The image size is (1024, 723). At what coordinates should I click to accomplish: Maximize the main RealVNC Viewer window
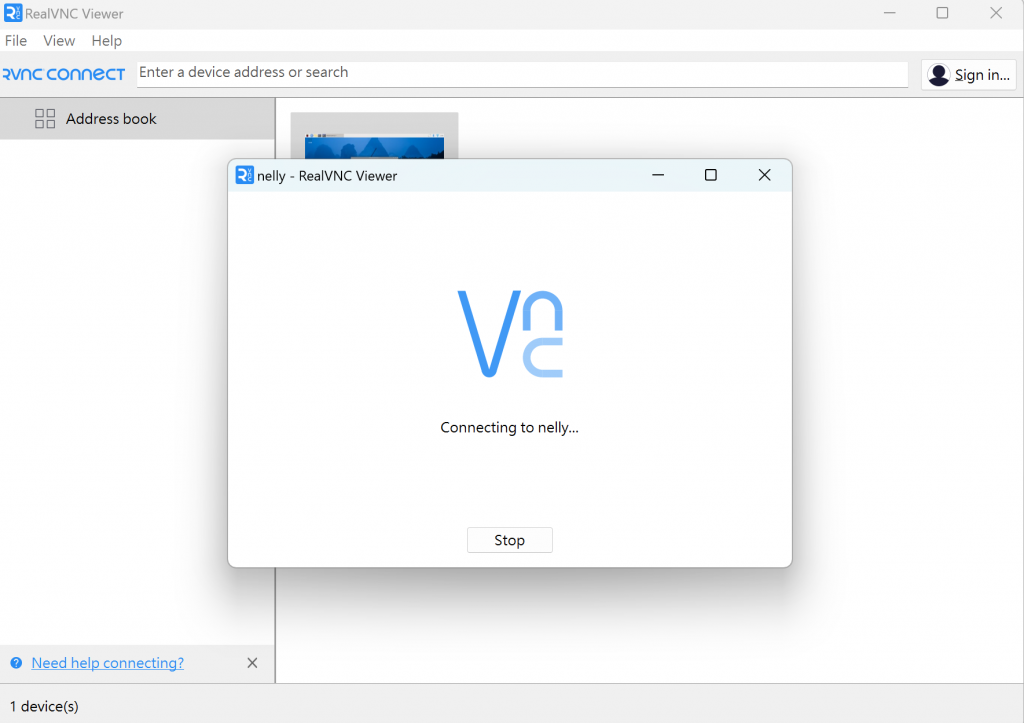(942, 13)
